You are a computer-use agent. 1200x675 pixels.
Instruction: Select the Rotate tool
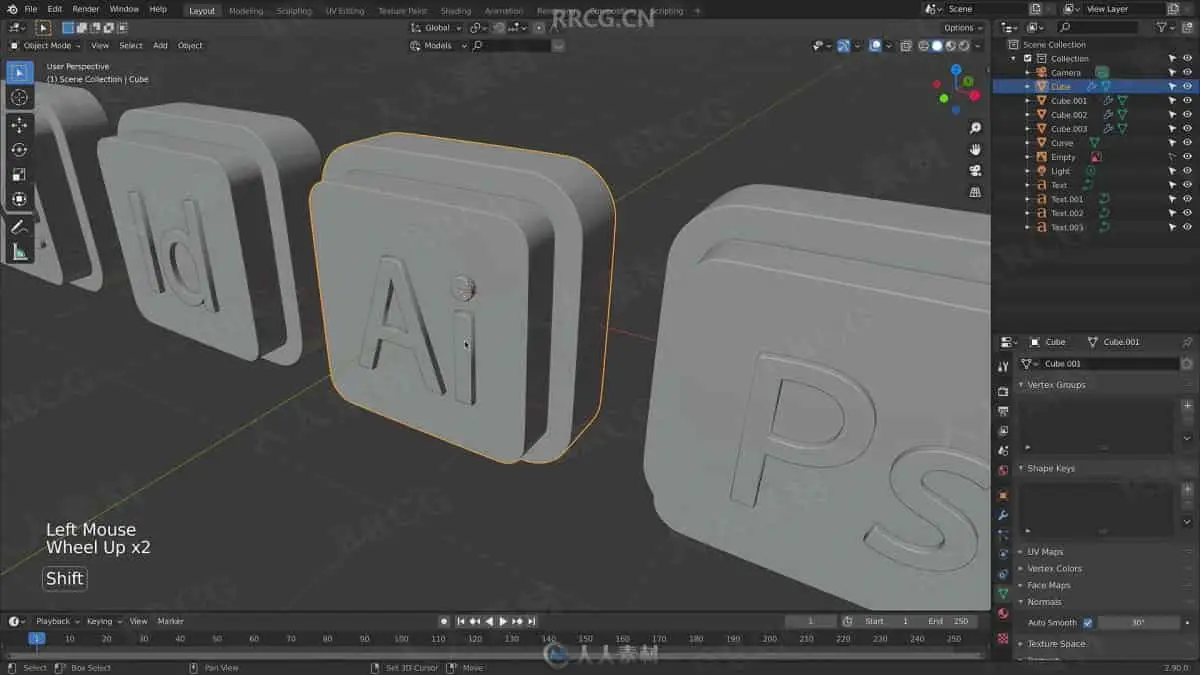pyautogui.click(x=19, y=150)
